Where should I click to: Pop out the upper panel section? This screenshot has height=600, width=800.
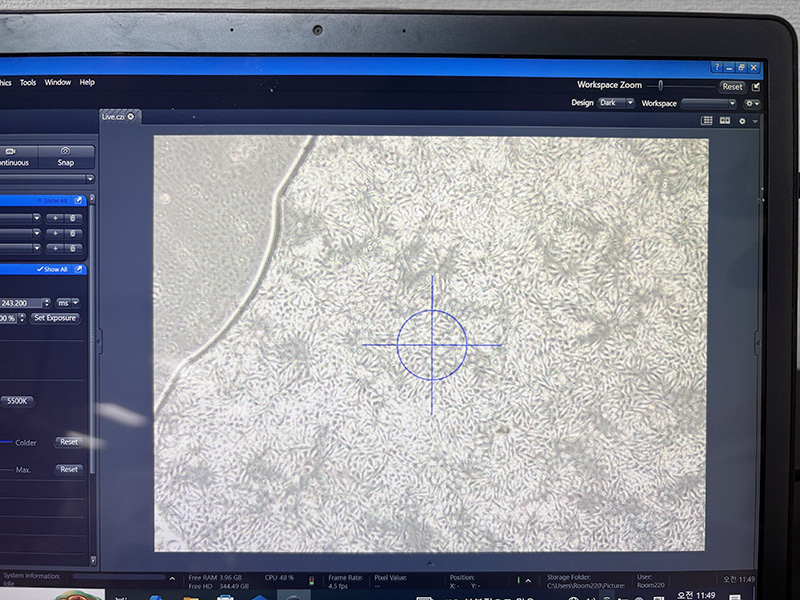[80, 200]
